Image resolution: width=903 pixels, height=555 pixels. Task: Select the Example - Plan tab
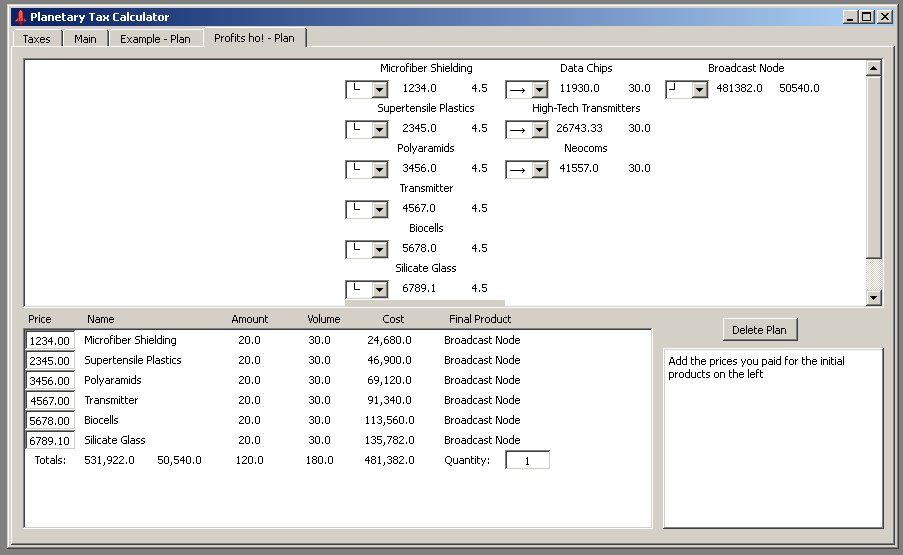[155, 39]
